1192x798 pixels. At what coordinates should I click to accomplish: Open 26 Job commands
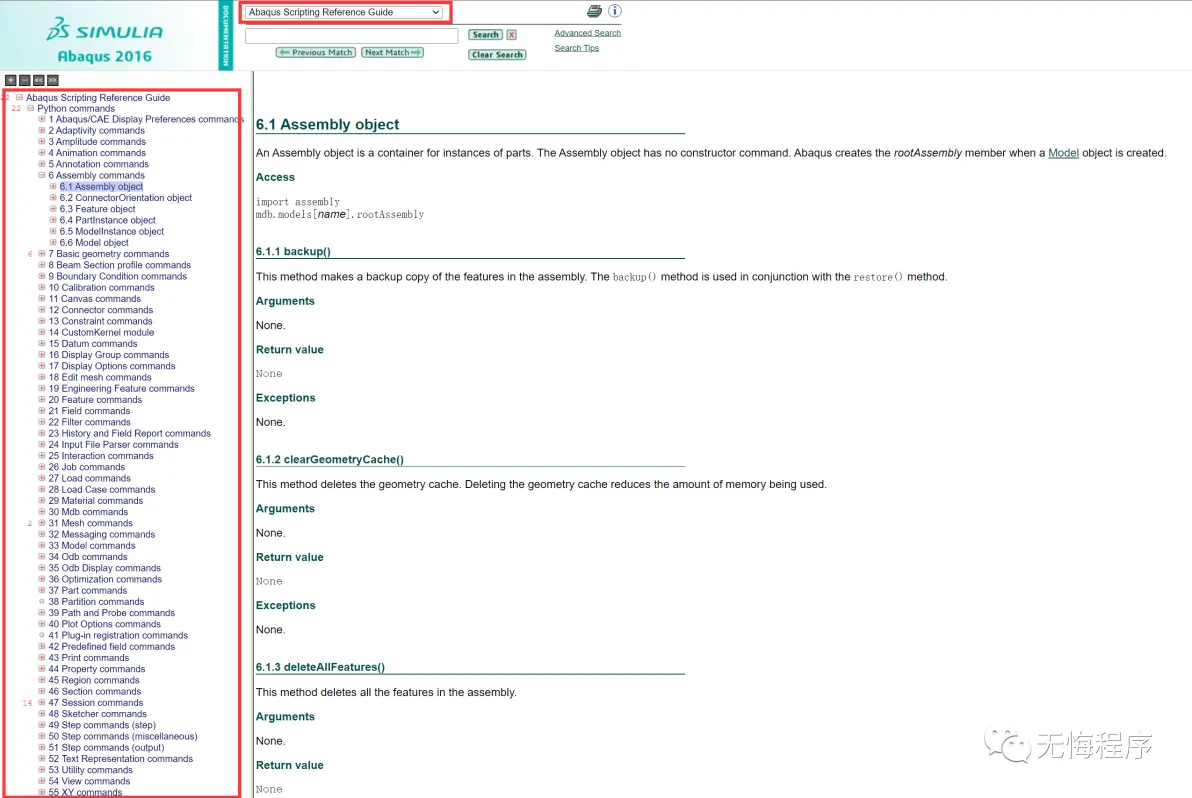[87, 467]
